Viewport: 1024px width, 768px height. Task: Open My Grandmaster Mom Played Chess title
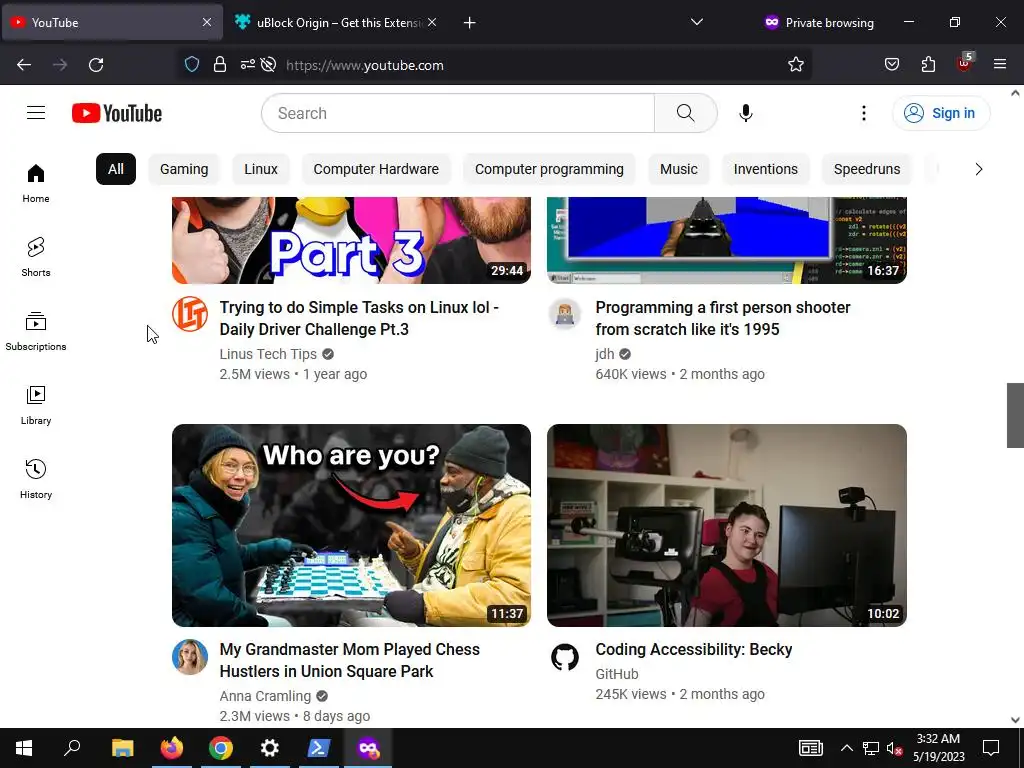pyautogui.click(x=349, y=660)
